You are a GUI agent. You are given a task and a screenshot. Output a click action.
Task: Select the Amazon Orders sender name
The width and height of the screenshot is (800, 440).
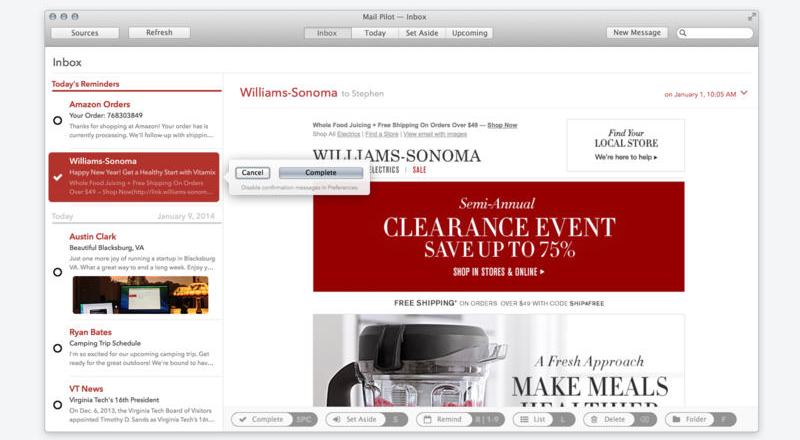click(x=99, y=104)
